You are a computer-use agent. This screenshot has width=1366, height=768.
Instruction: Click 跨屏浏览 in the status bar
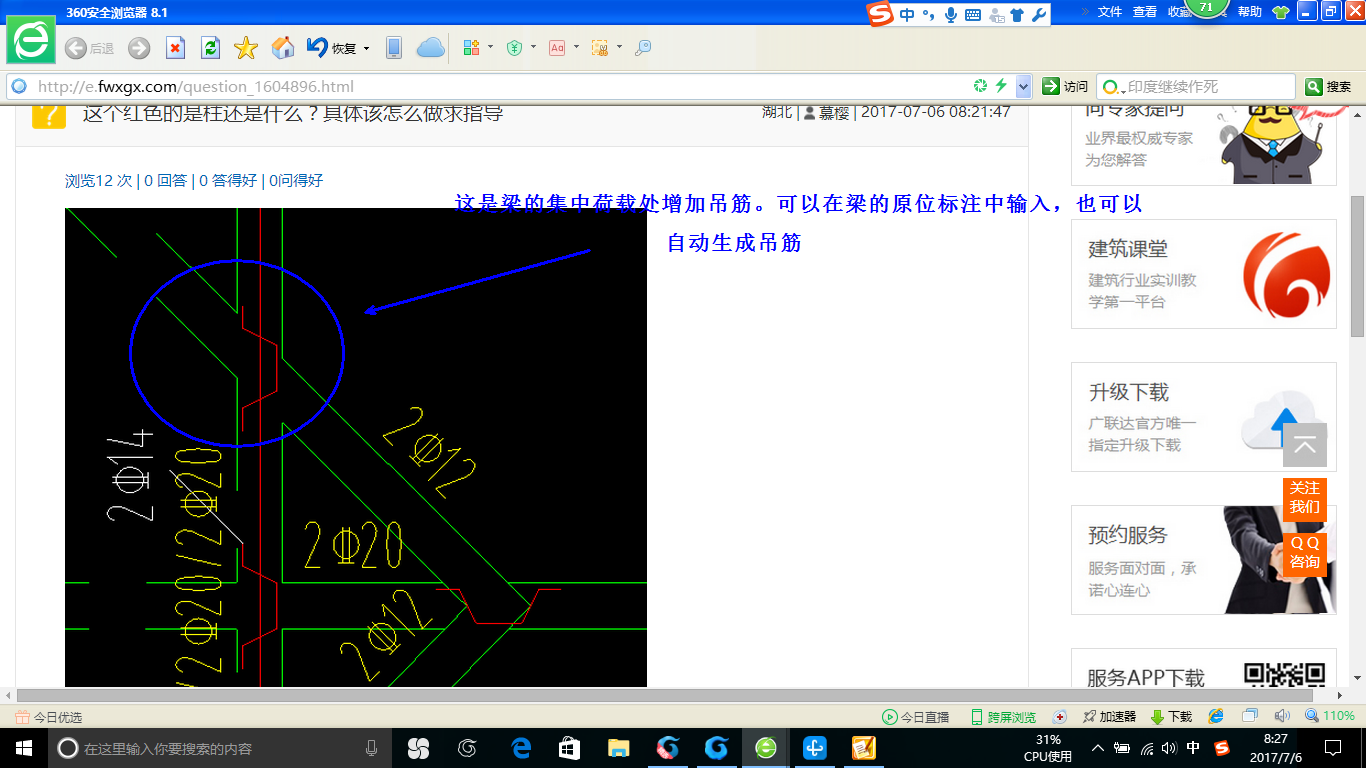pyautogui.click(x=1003, y=717)
